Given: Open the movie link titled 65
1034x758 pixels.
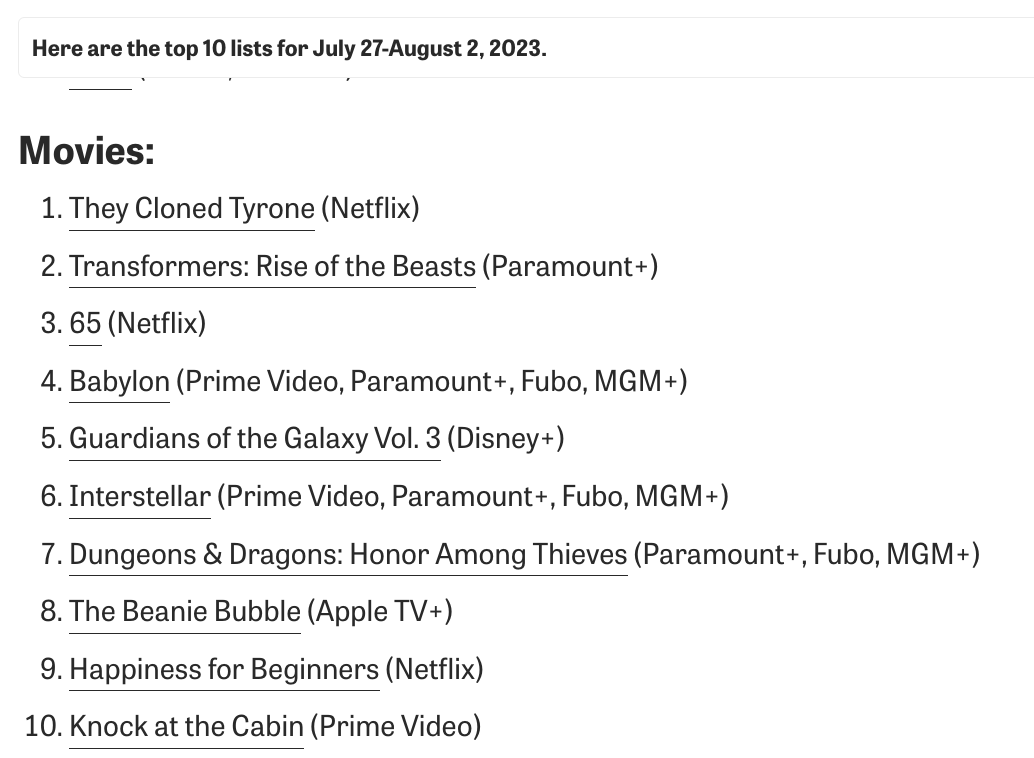Looking at the screenshot, I should click(x=85, y=324).
